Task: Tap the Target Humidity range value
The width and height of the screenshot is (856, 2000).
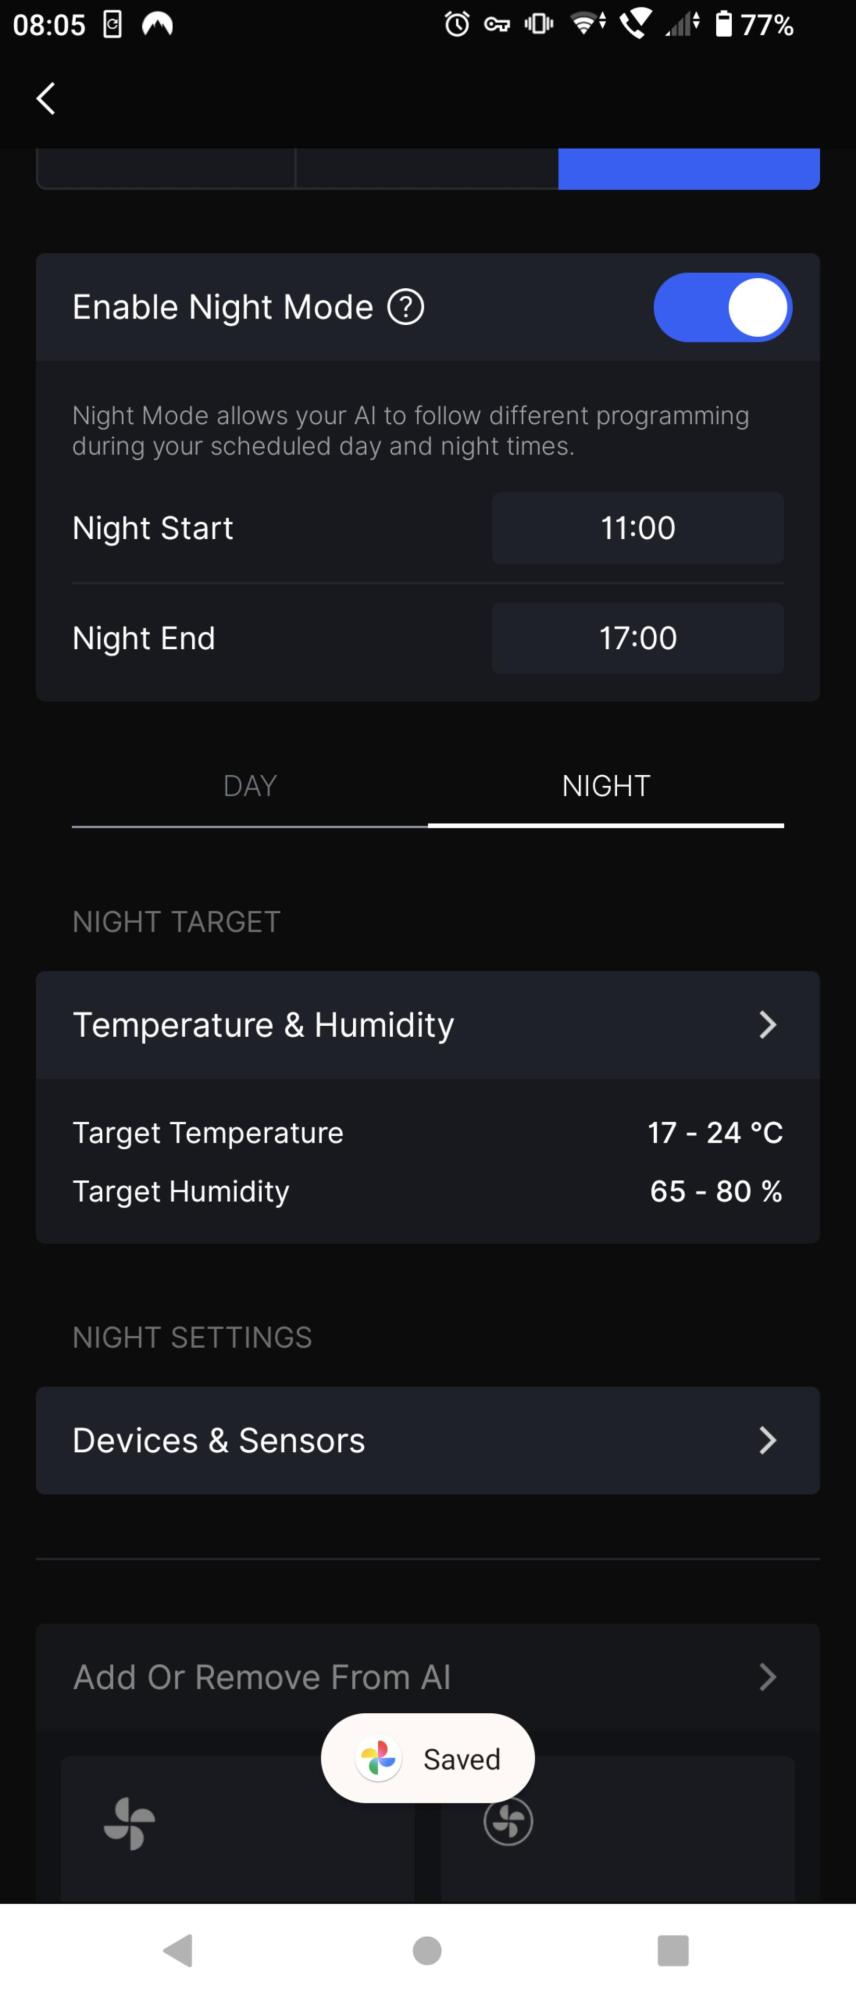Action: [715, 1191]
